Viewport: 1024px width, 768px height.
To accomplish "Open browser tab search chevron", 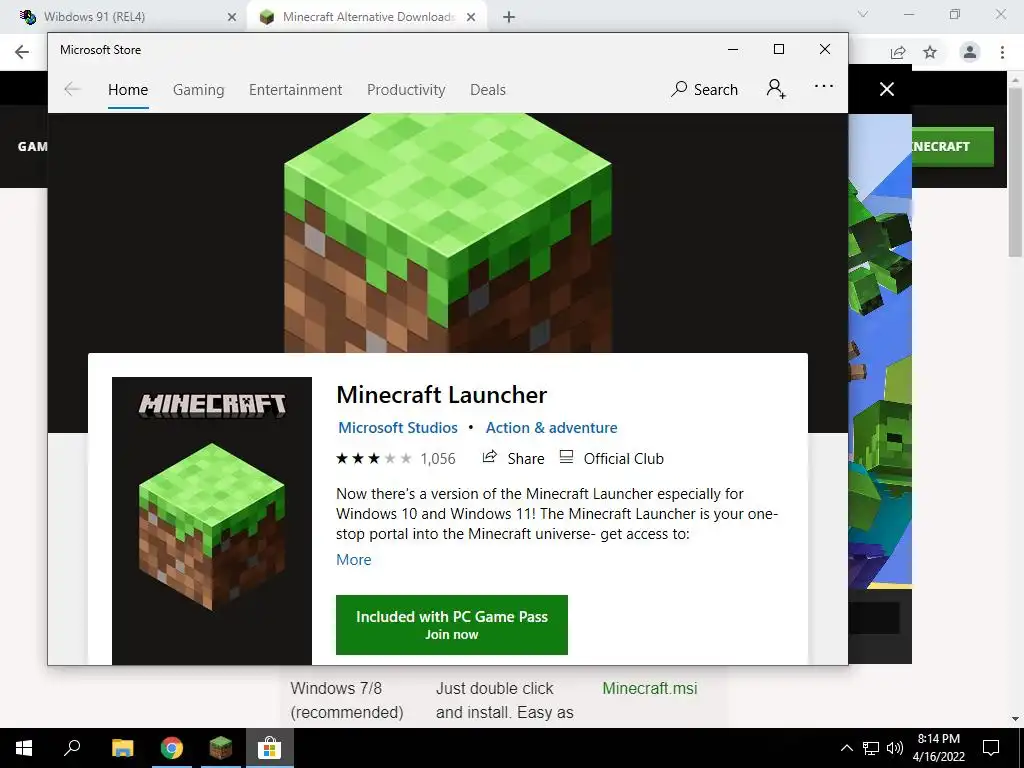I will [863, 14].
